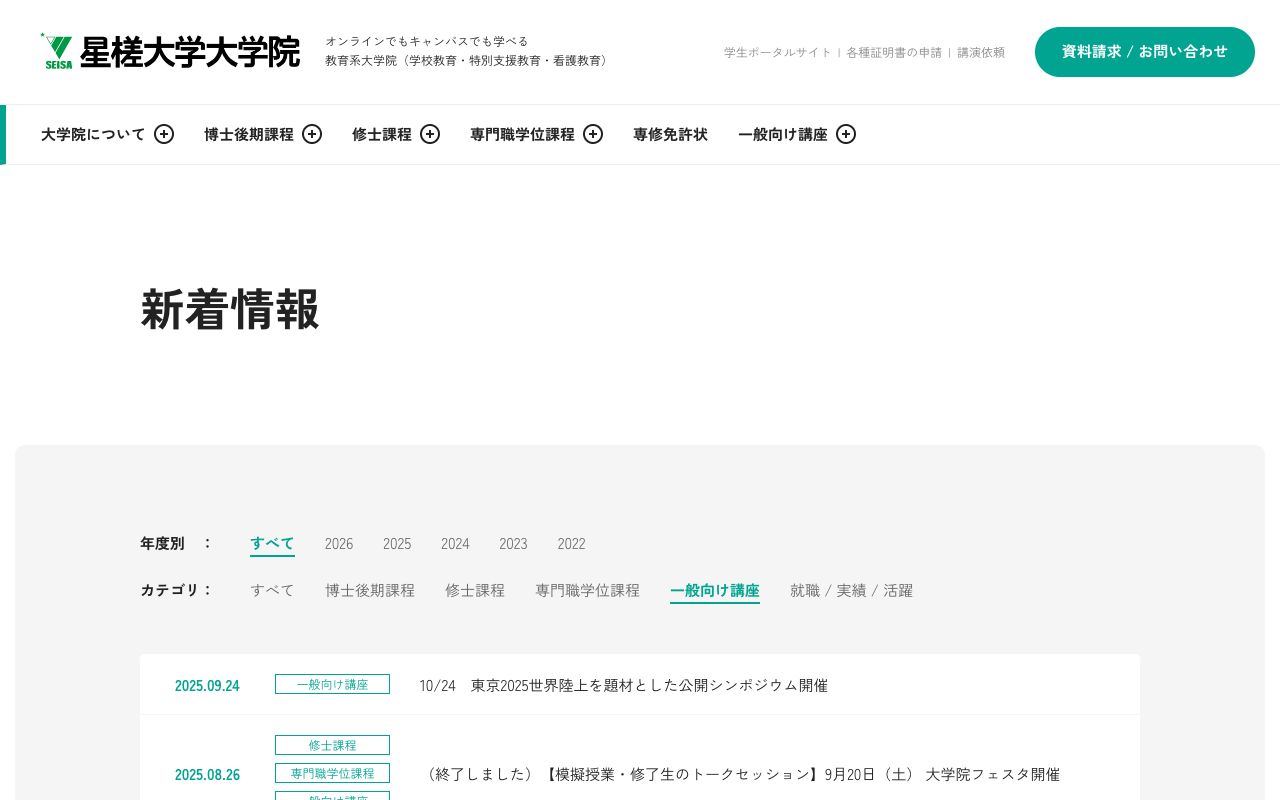
Task: Click the 修士課程 tag on the 08.26 news
Action: click(x=332, y=745)
